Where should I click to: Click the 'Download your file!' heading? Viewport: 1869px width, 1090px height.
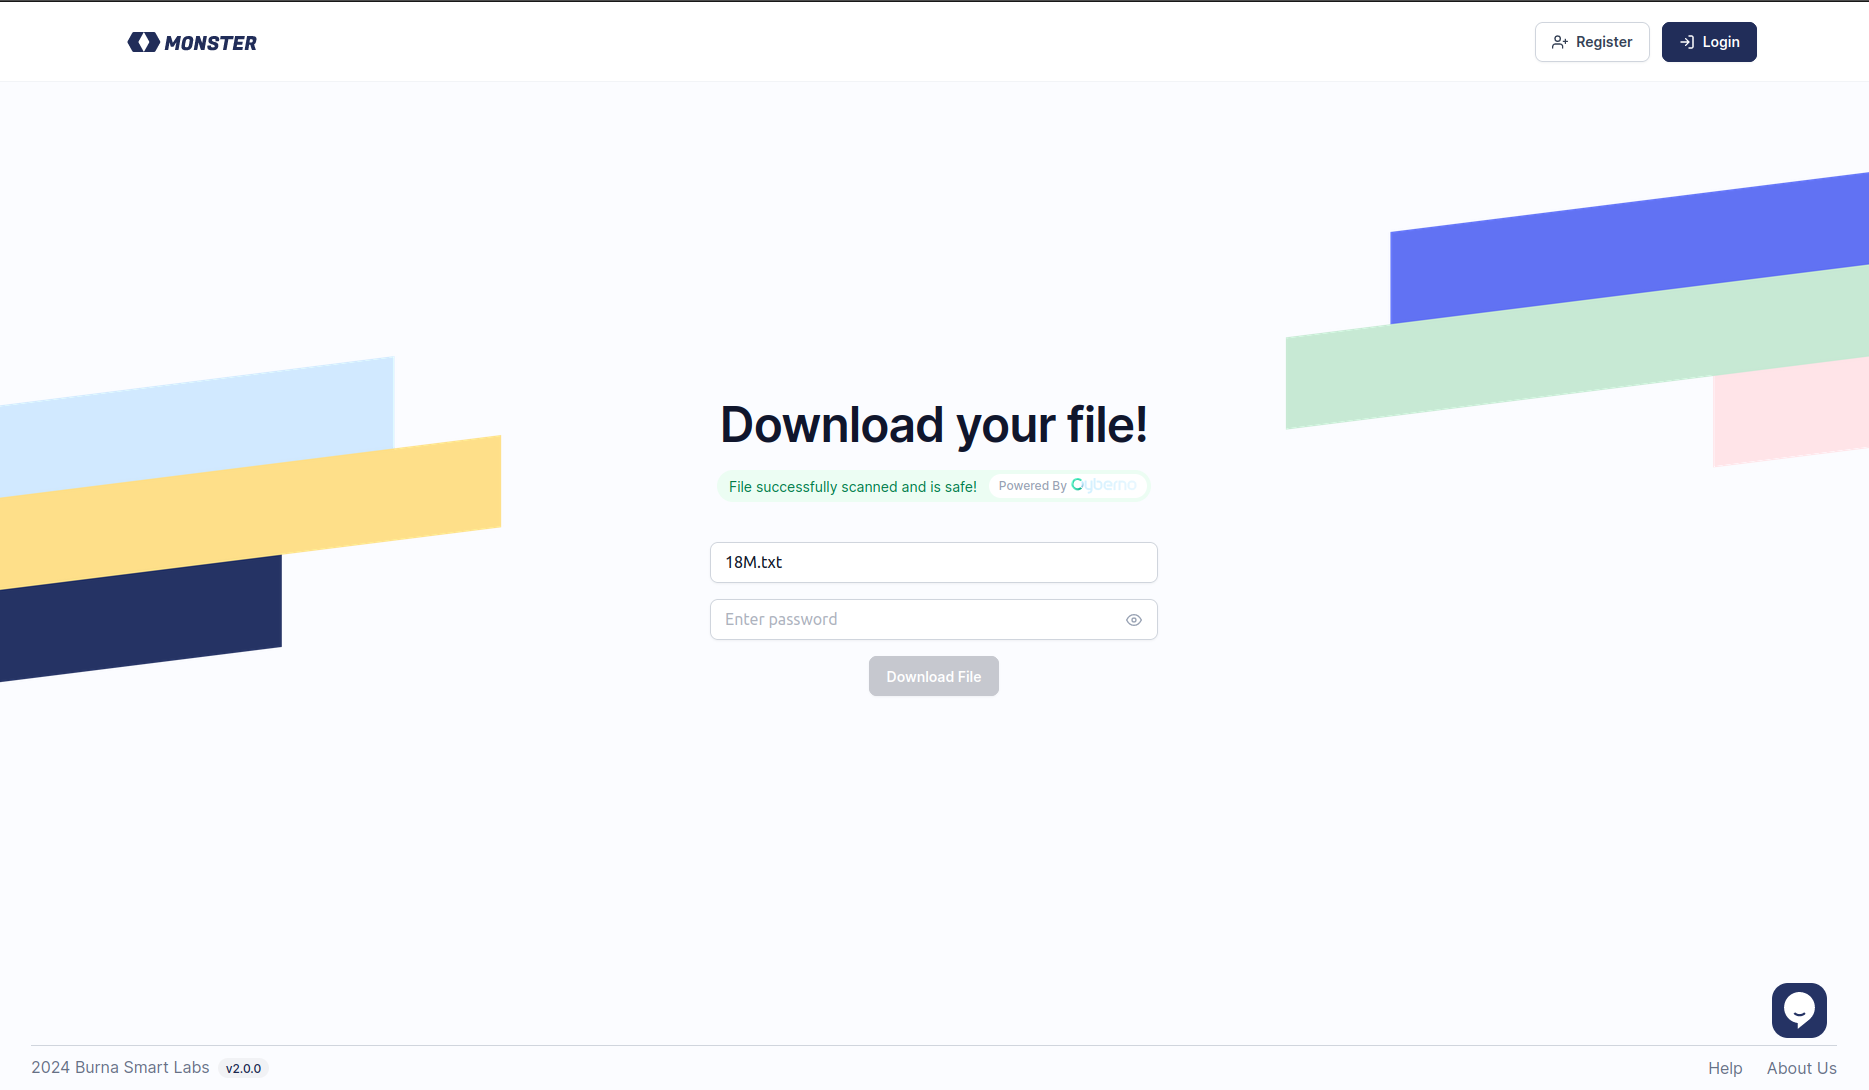[x=934, y=425]
